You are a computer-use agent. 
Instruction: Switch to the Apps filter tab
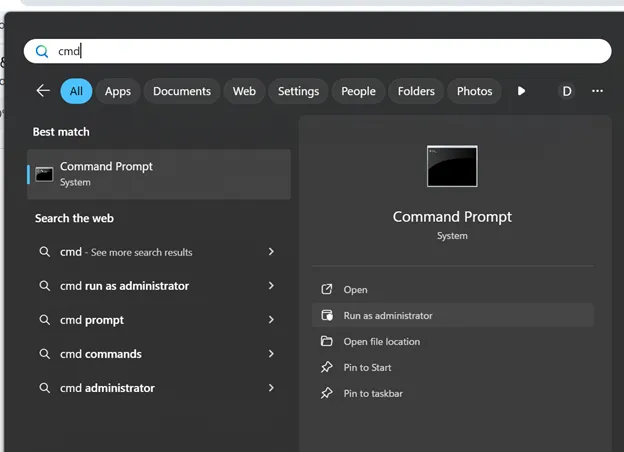pyautogui.click(x=118, y=91)
